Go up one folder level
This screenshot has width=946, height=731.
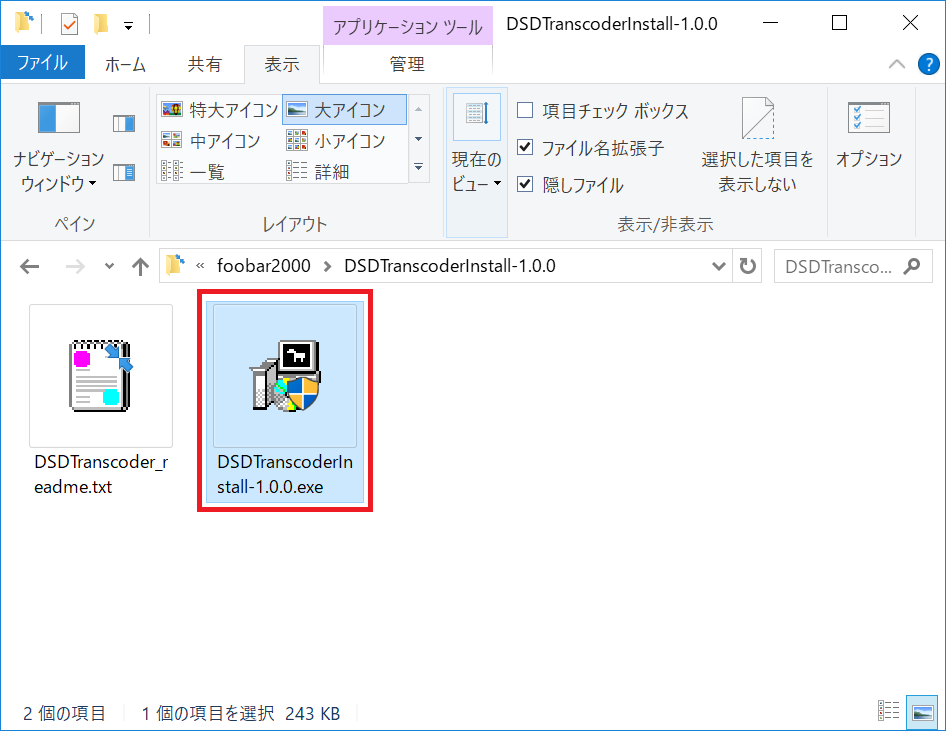141,266
